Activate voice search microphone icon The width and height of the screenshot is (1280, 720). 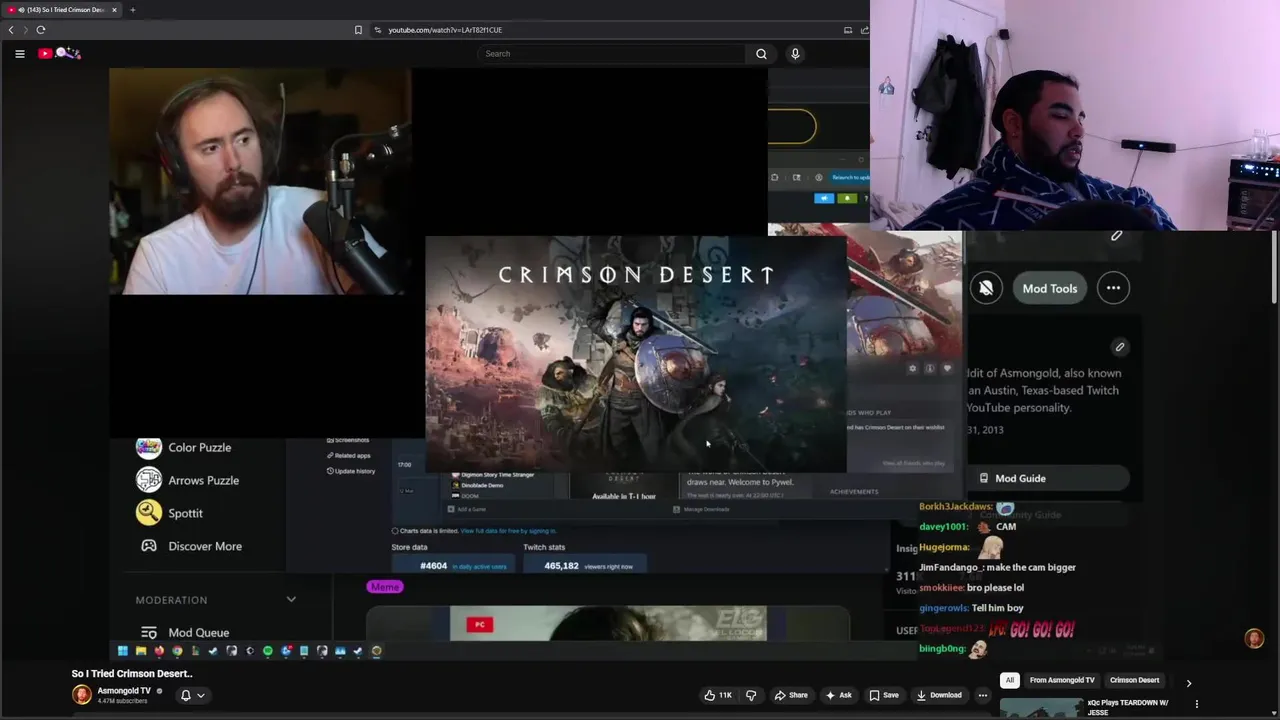tap(795, 54)
